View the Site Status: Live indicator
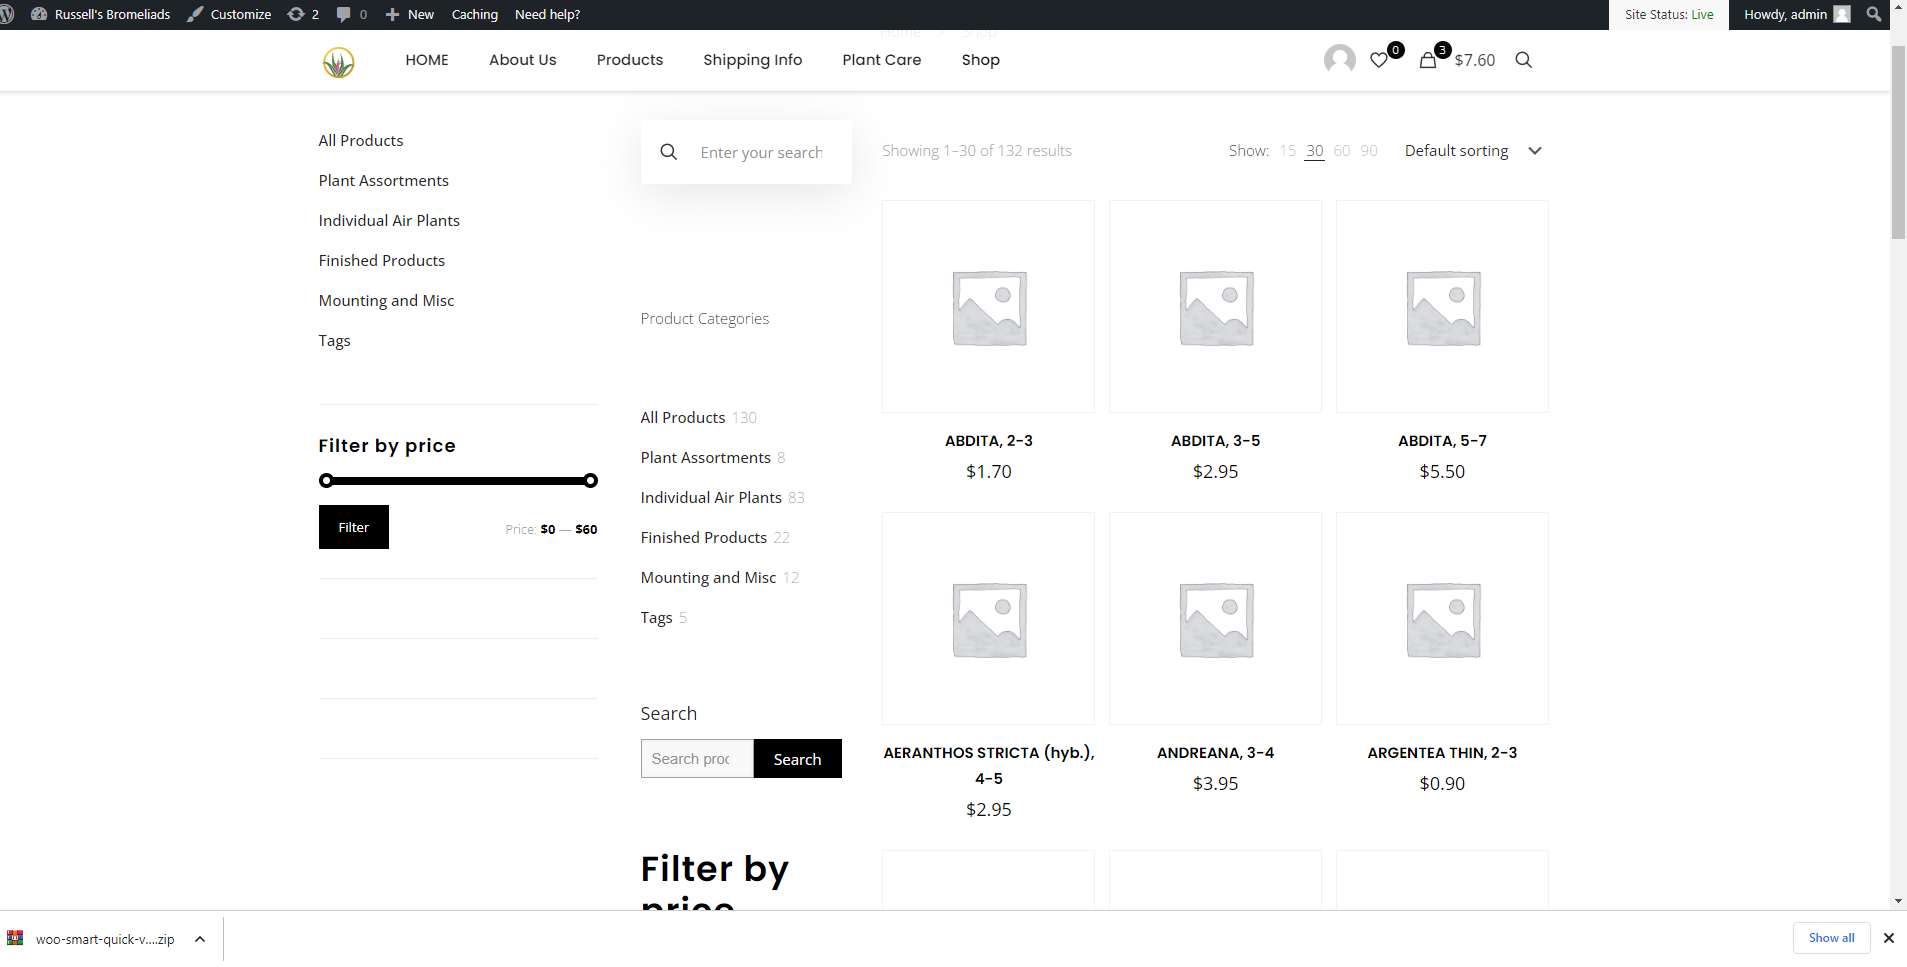This screenshot has height=967, width=1907. coord(1668,14)
